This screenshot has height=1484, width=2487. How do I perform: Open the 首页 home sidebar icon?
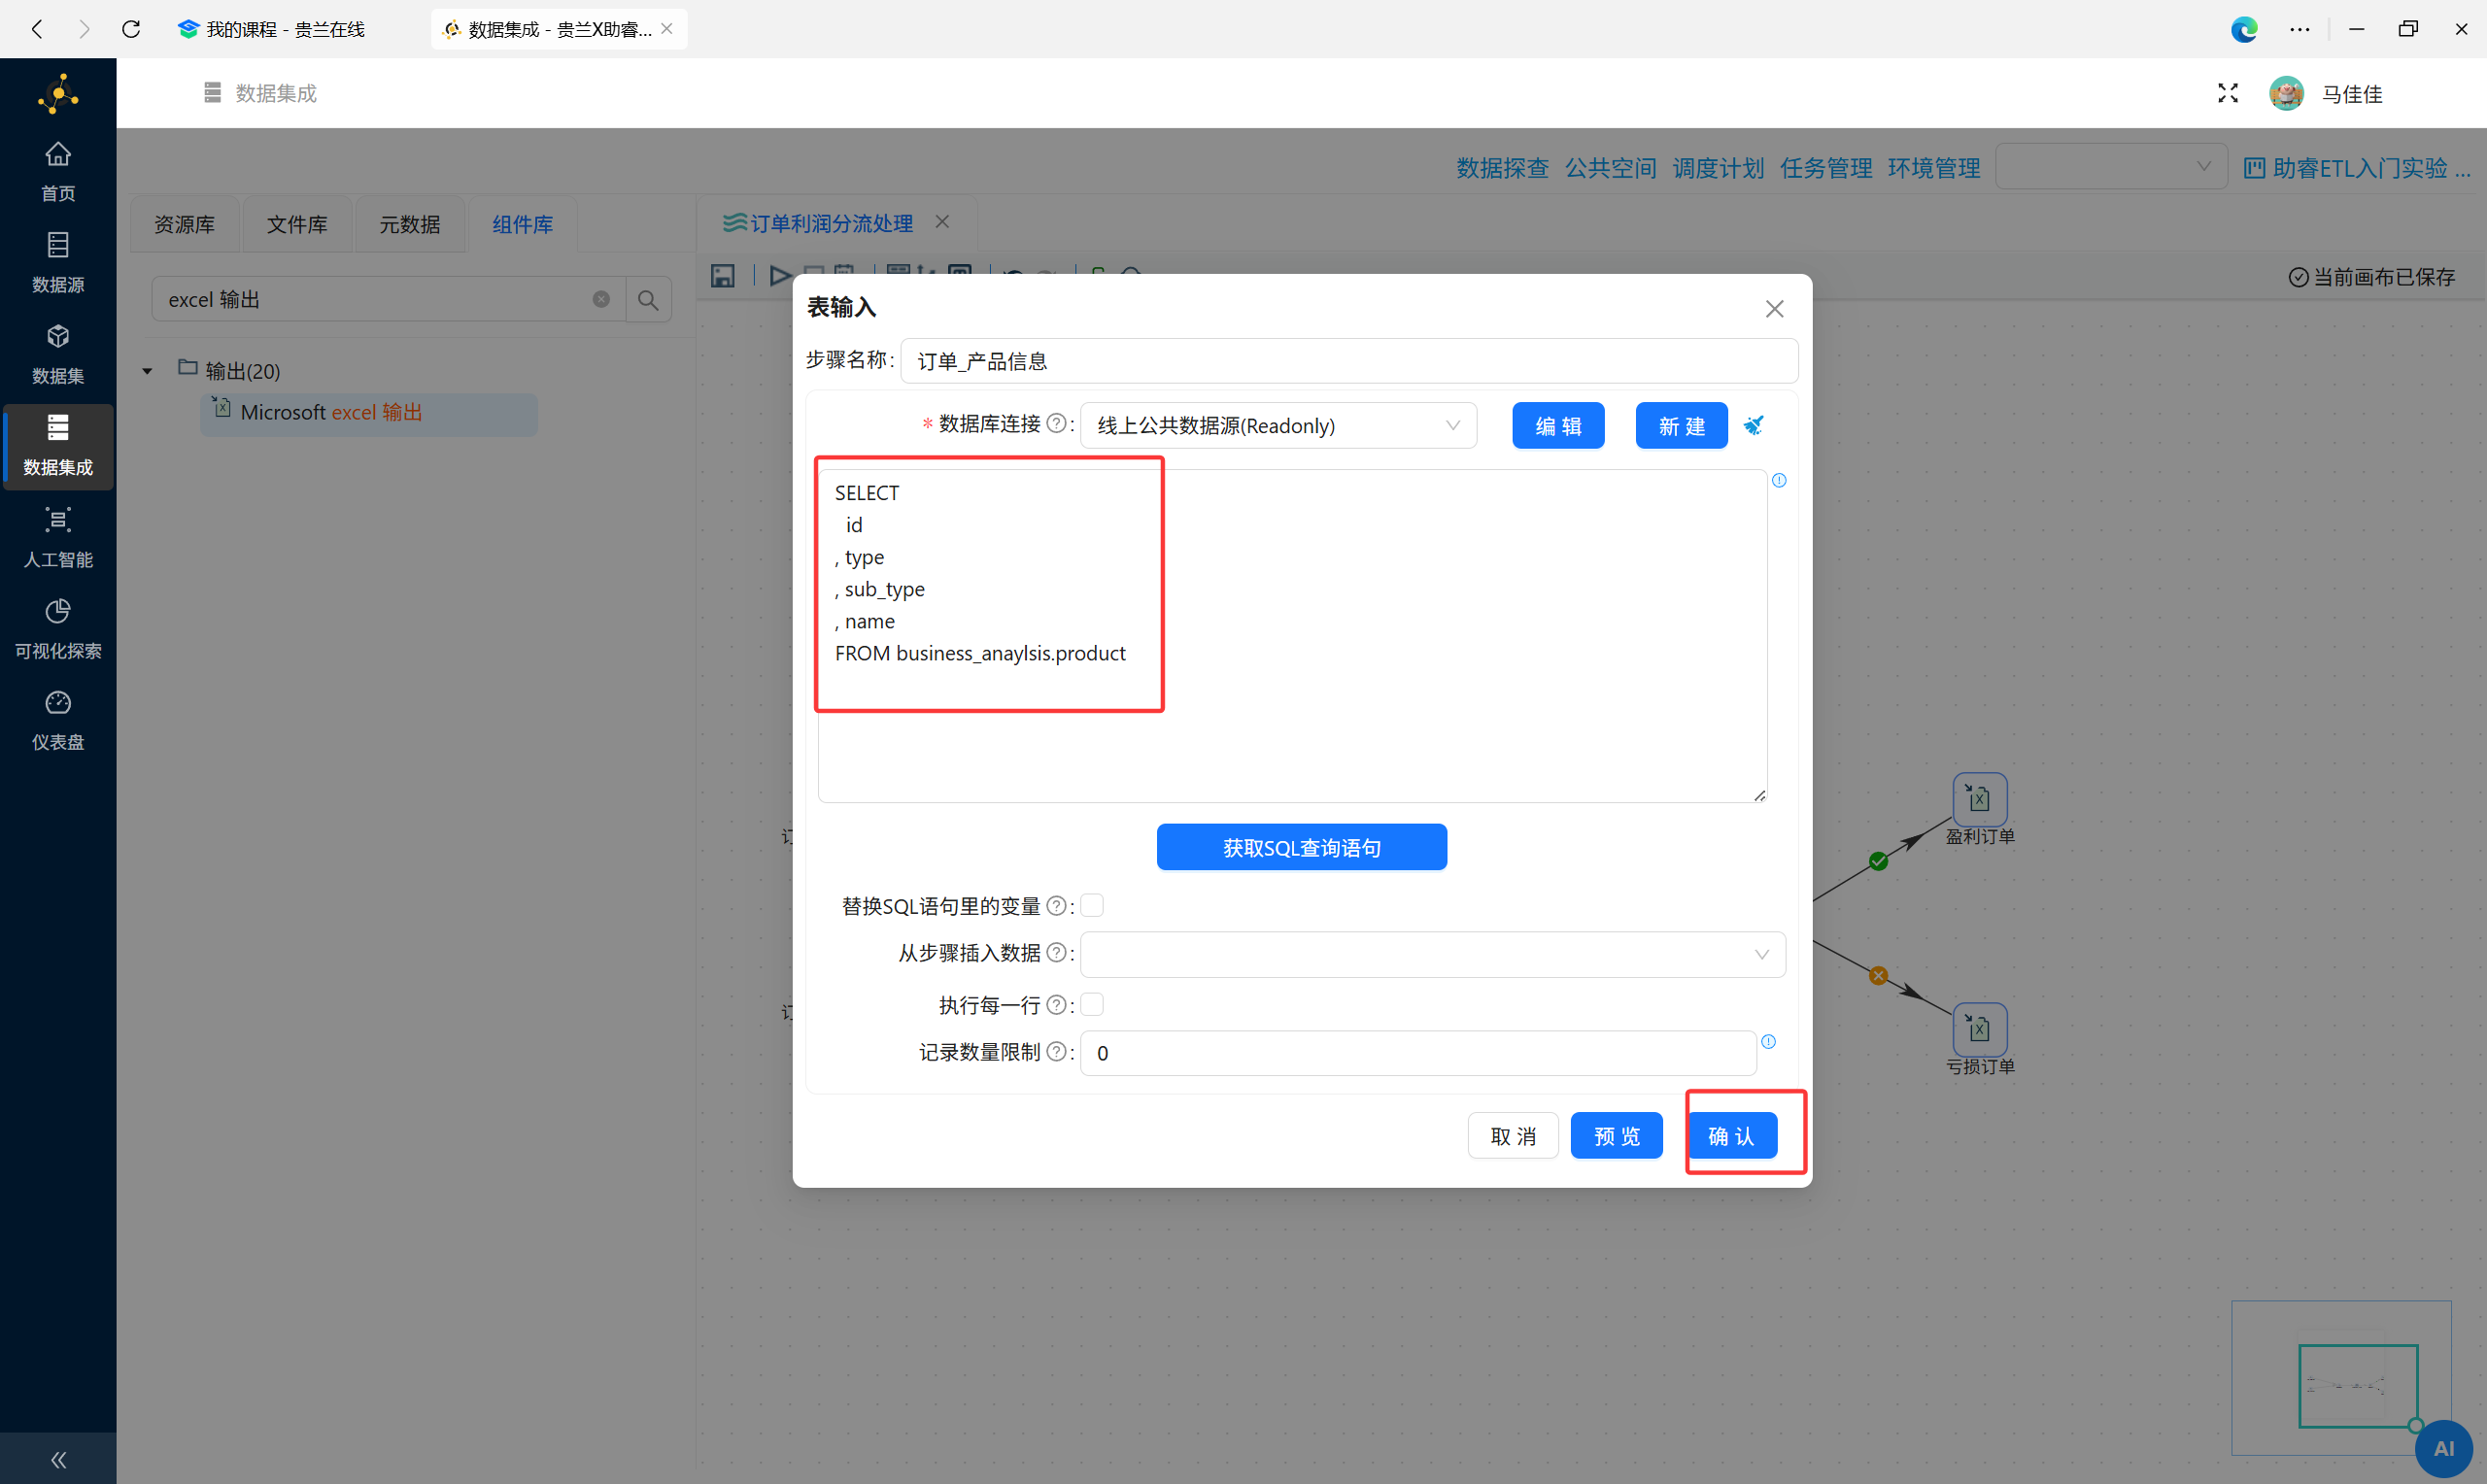[x=58, y=171]
